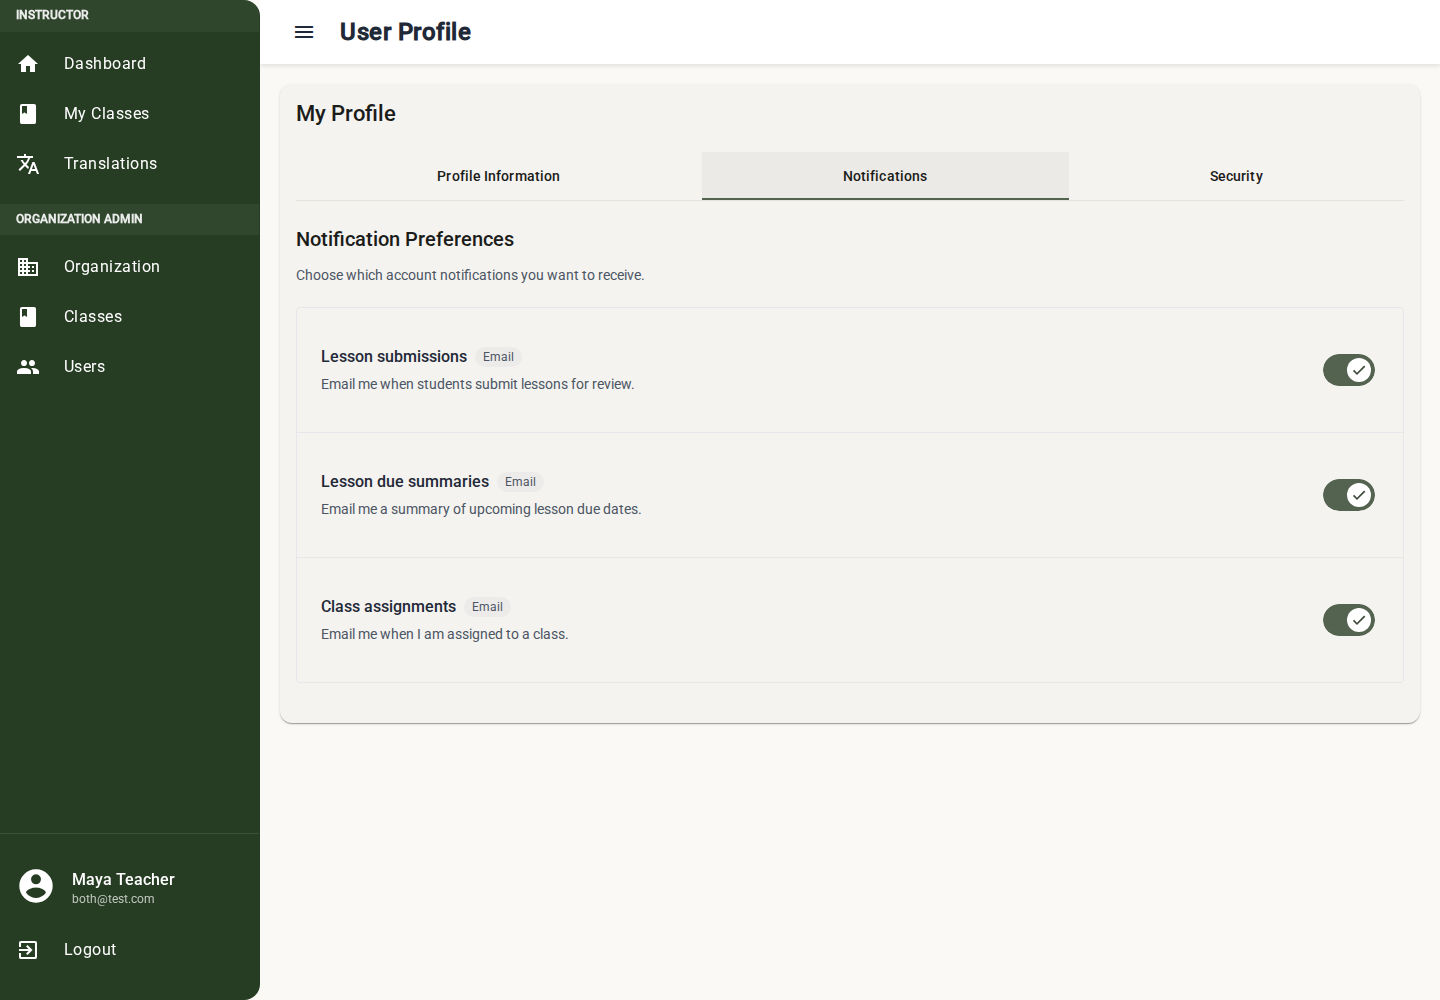Click the Organization building icon
Screen dimensions: 1440x1000
click(28, 267)
